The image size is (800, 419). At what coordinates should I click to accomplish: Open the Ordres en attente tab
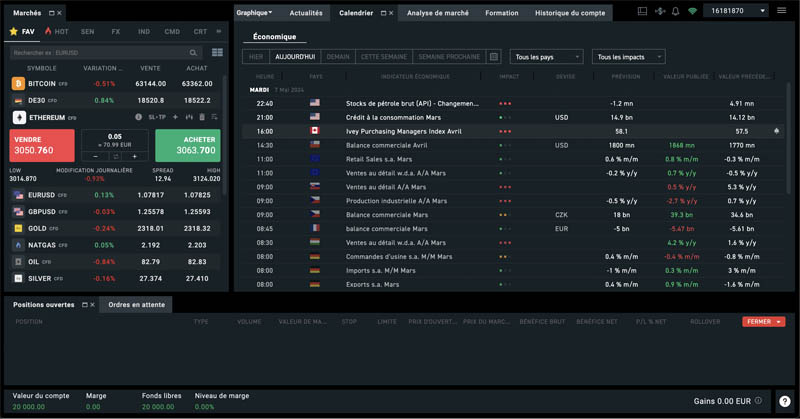[x=136, y=305]
